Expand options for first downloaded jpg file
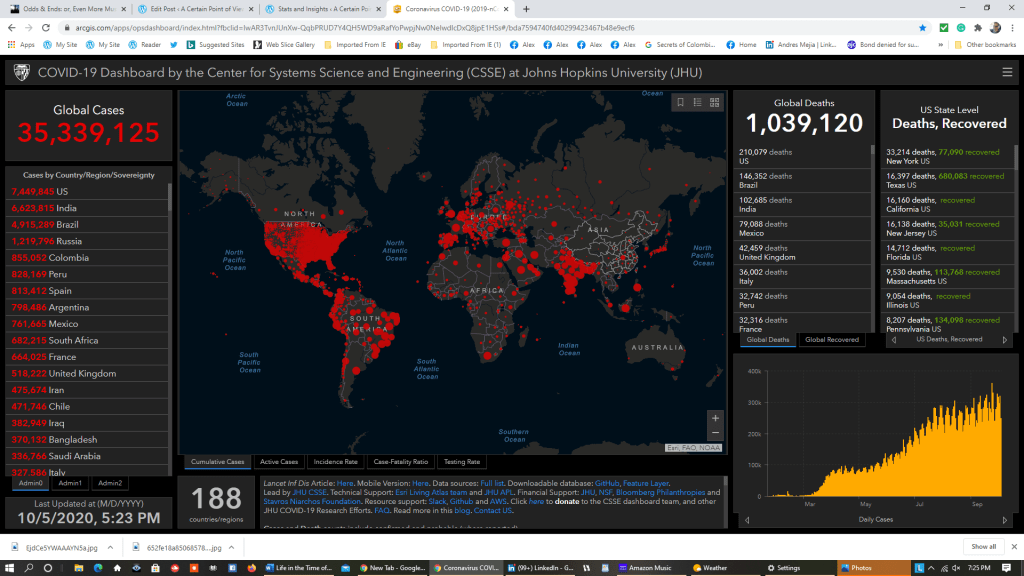 (111, 547)
